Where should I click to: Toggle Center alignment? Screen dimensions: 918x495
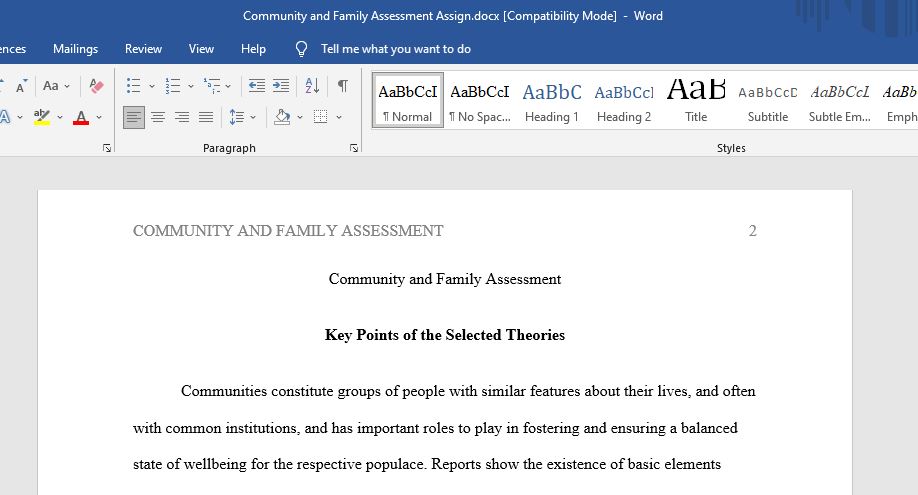[157, 117]
